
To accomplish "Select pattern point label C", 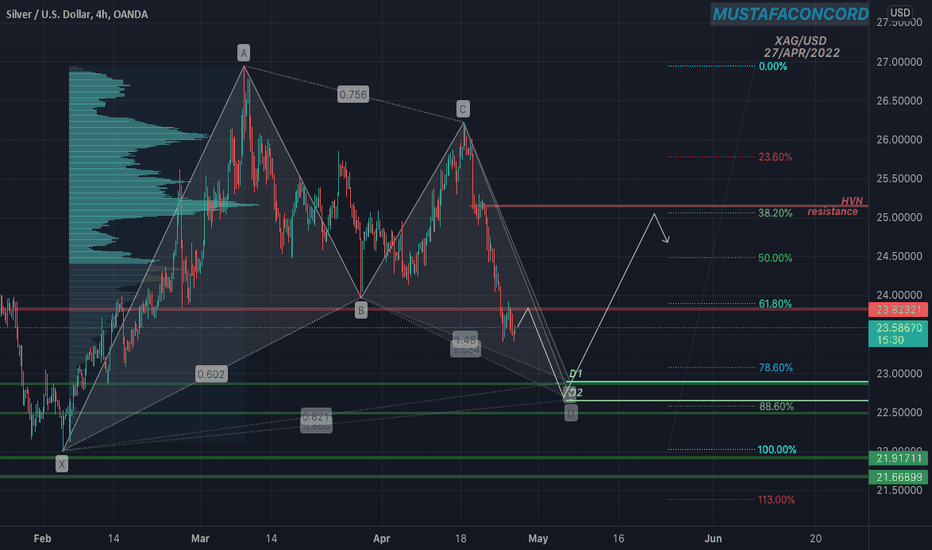I will [x=463, y=109].
